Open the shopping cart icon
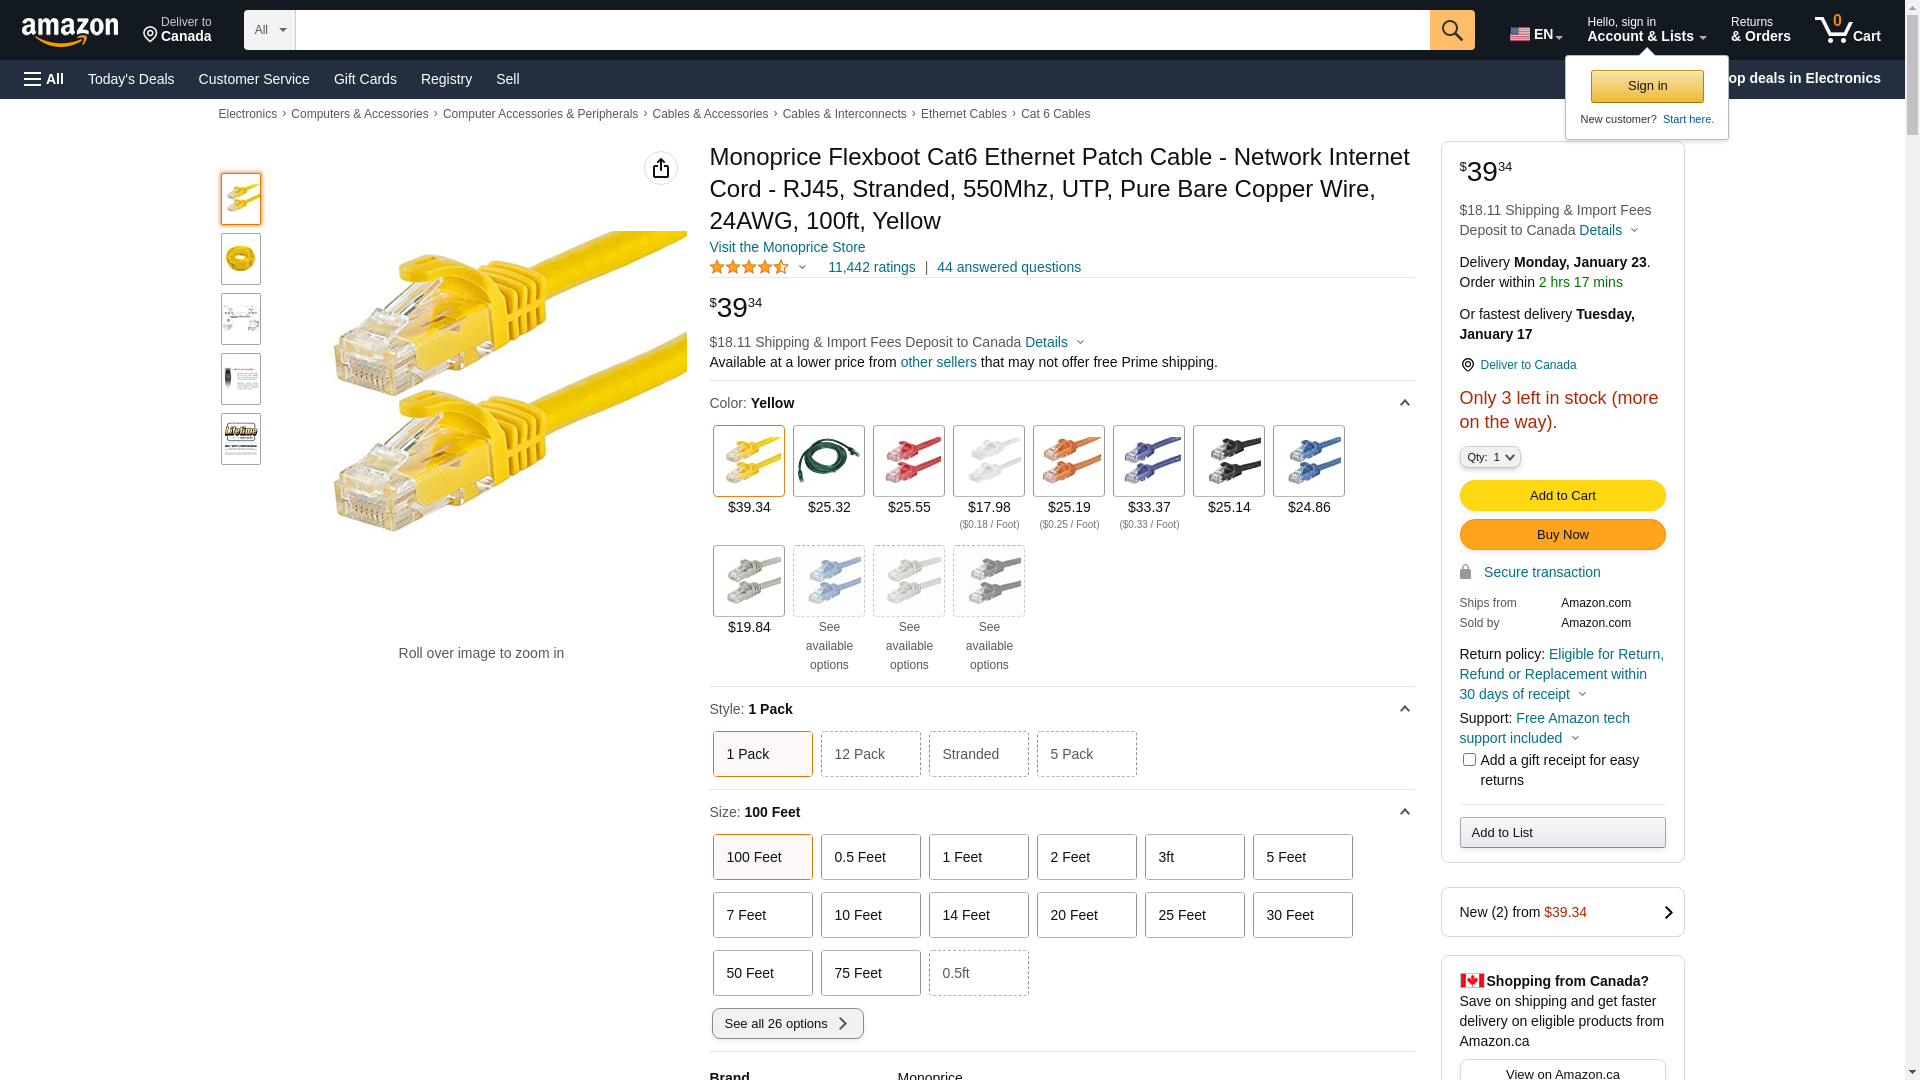The image size is (1920, 1080). pos(1846,30)
